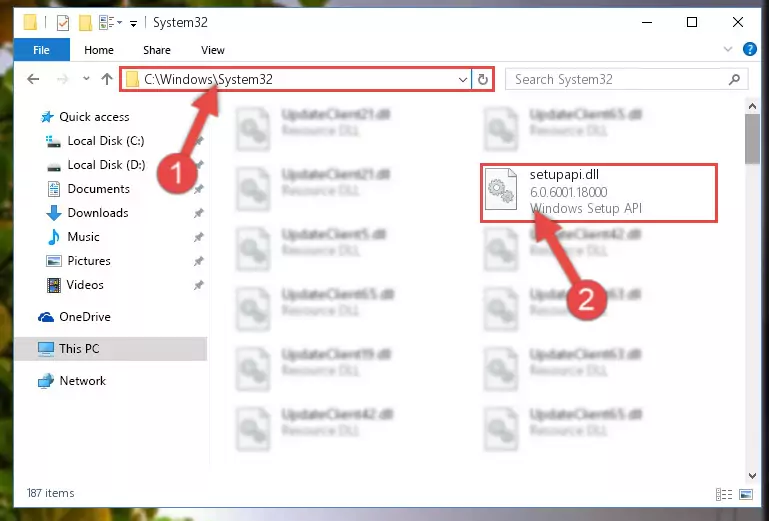
Task: Click the New folder quick access toolbar icon
Action: click(86, 23)
